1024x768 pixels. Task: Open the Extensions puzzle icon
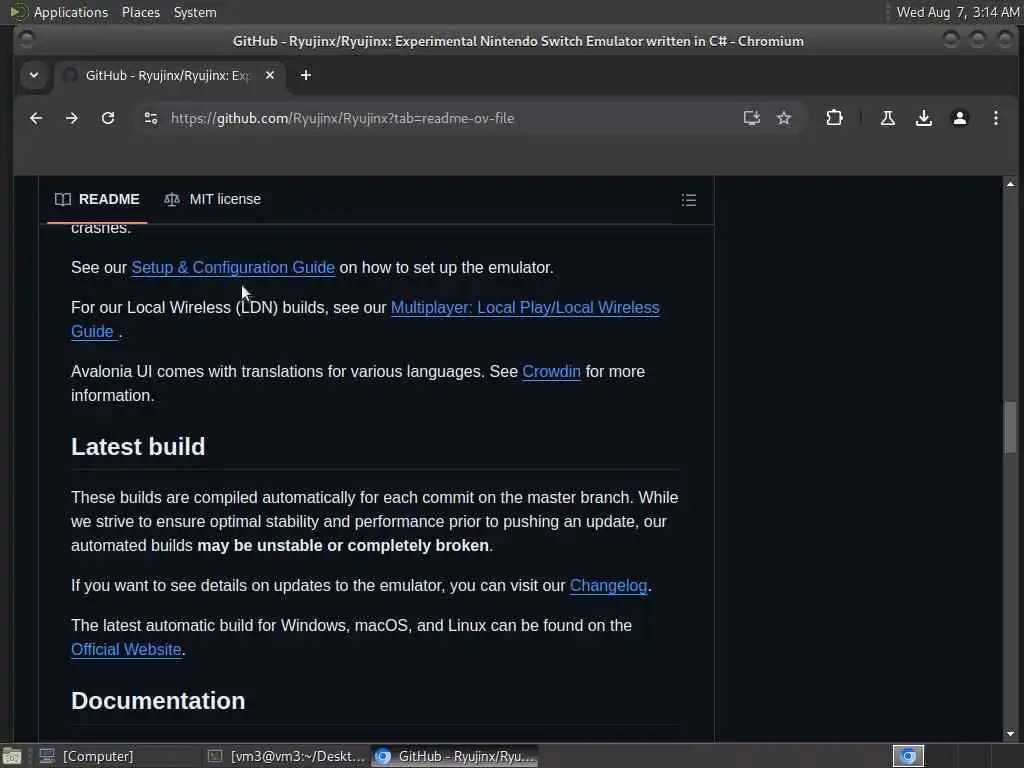pos(834,118)
